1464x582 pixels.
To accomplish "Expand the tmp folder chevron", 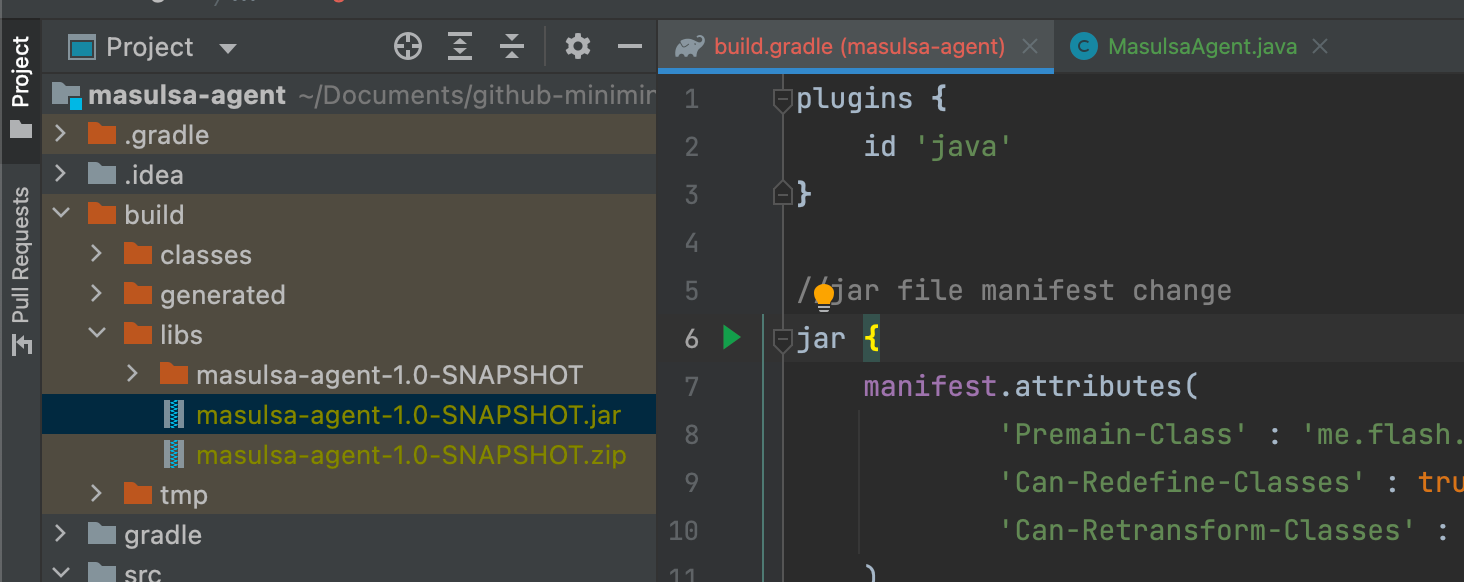I will 96,494.
